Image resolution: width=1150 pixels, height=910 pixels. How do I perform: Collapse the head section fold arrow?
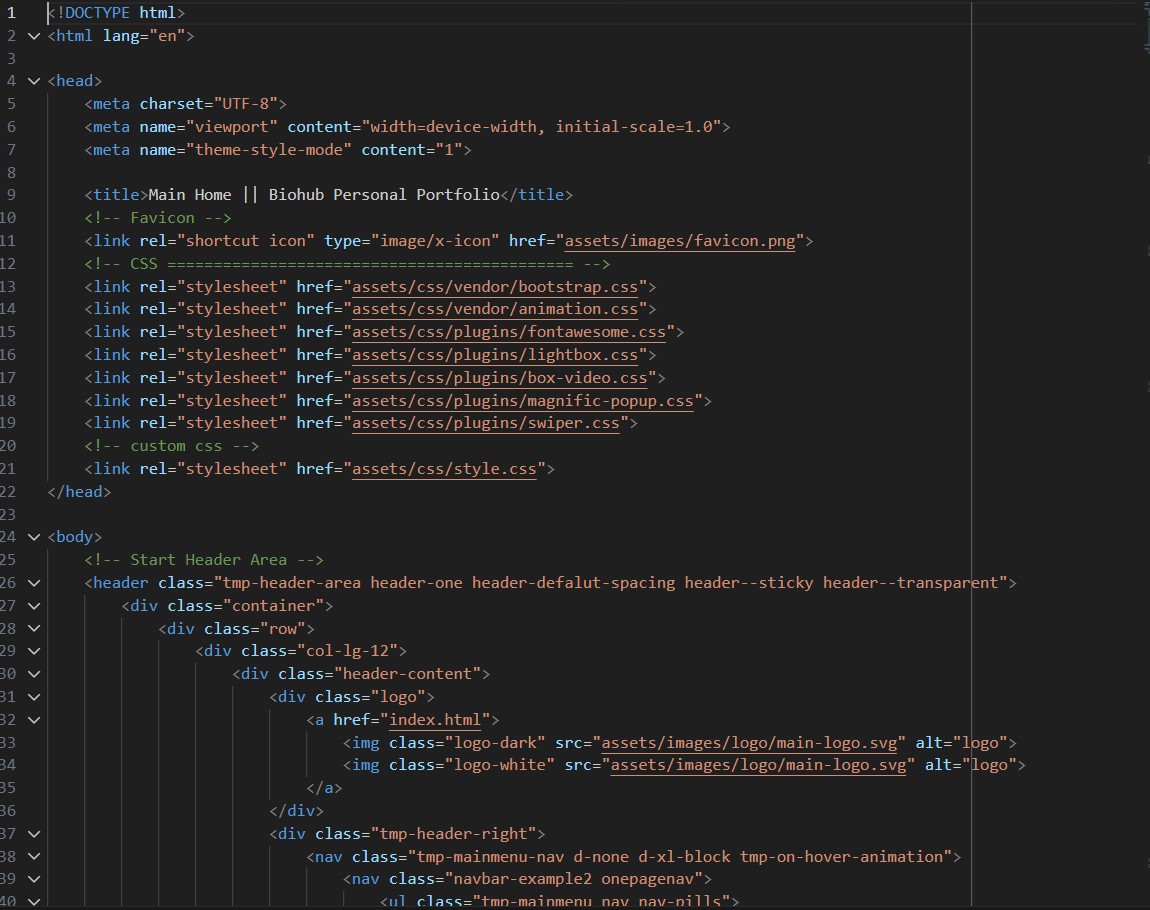(35, 81)
